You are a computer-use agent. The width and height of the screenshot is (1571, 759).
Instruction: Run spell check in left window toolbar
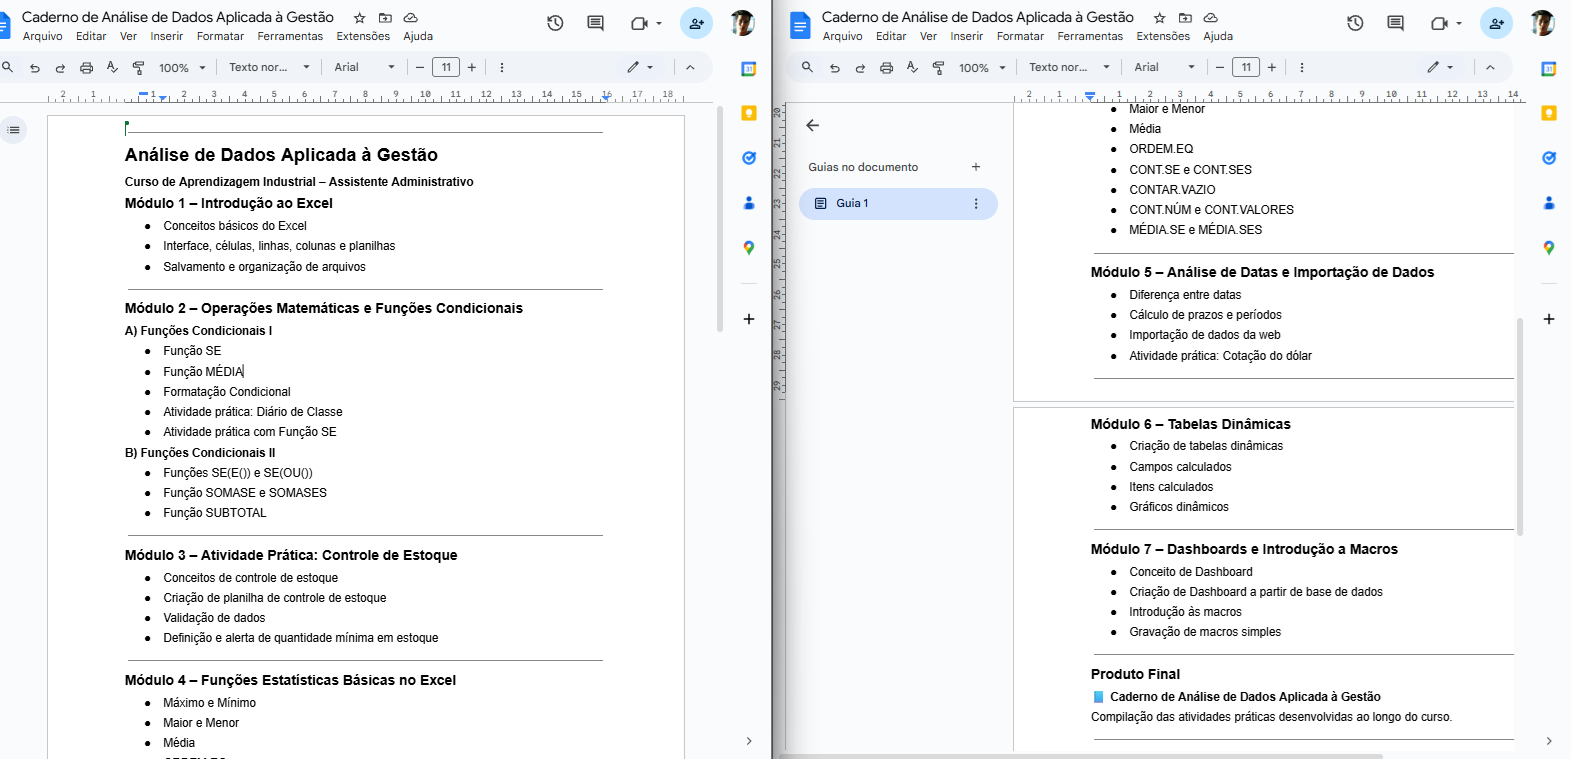coord(112,67)
